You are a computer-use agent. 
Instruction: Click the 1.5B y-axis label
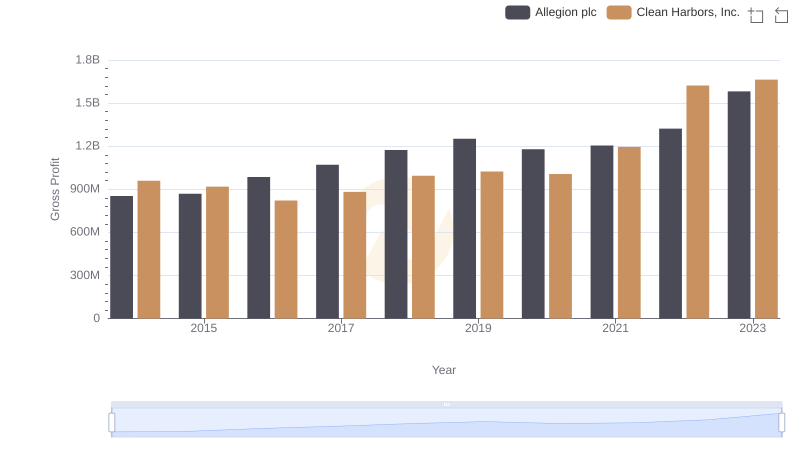(x=88, y=103)
